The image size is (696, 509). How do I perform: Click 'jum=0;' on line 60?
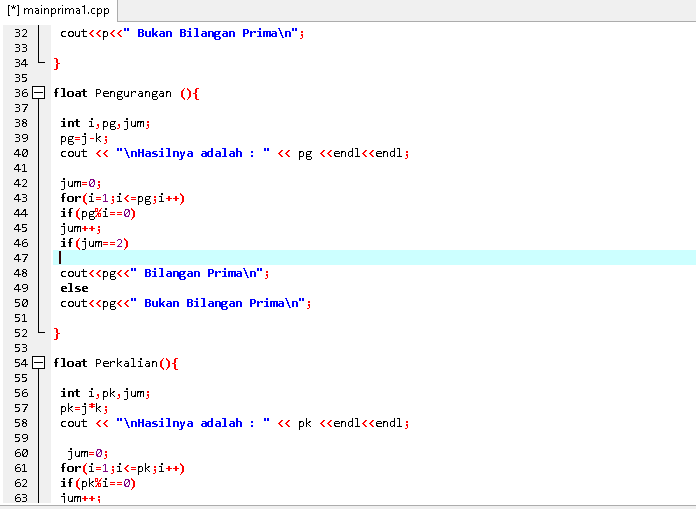[87, 453]
